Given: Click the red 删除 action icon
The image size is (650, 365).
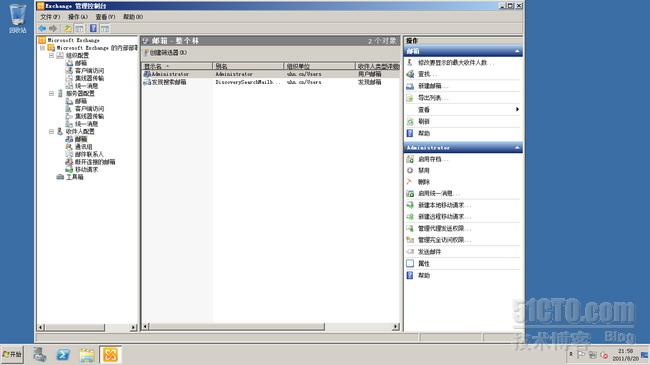Looking at the screenshot, I should pyautogui.click(x=410, y=182).
